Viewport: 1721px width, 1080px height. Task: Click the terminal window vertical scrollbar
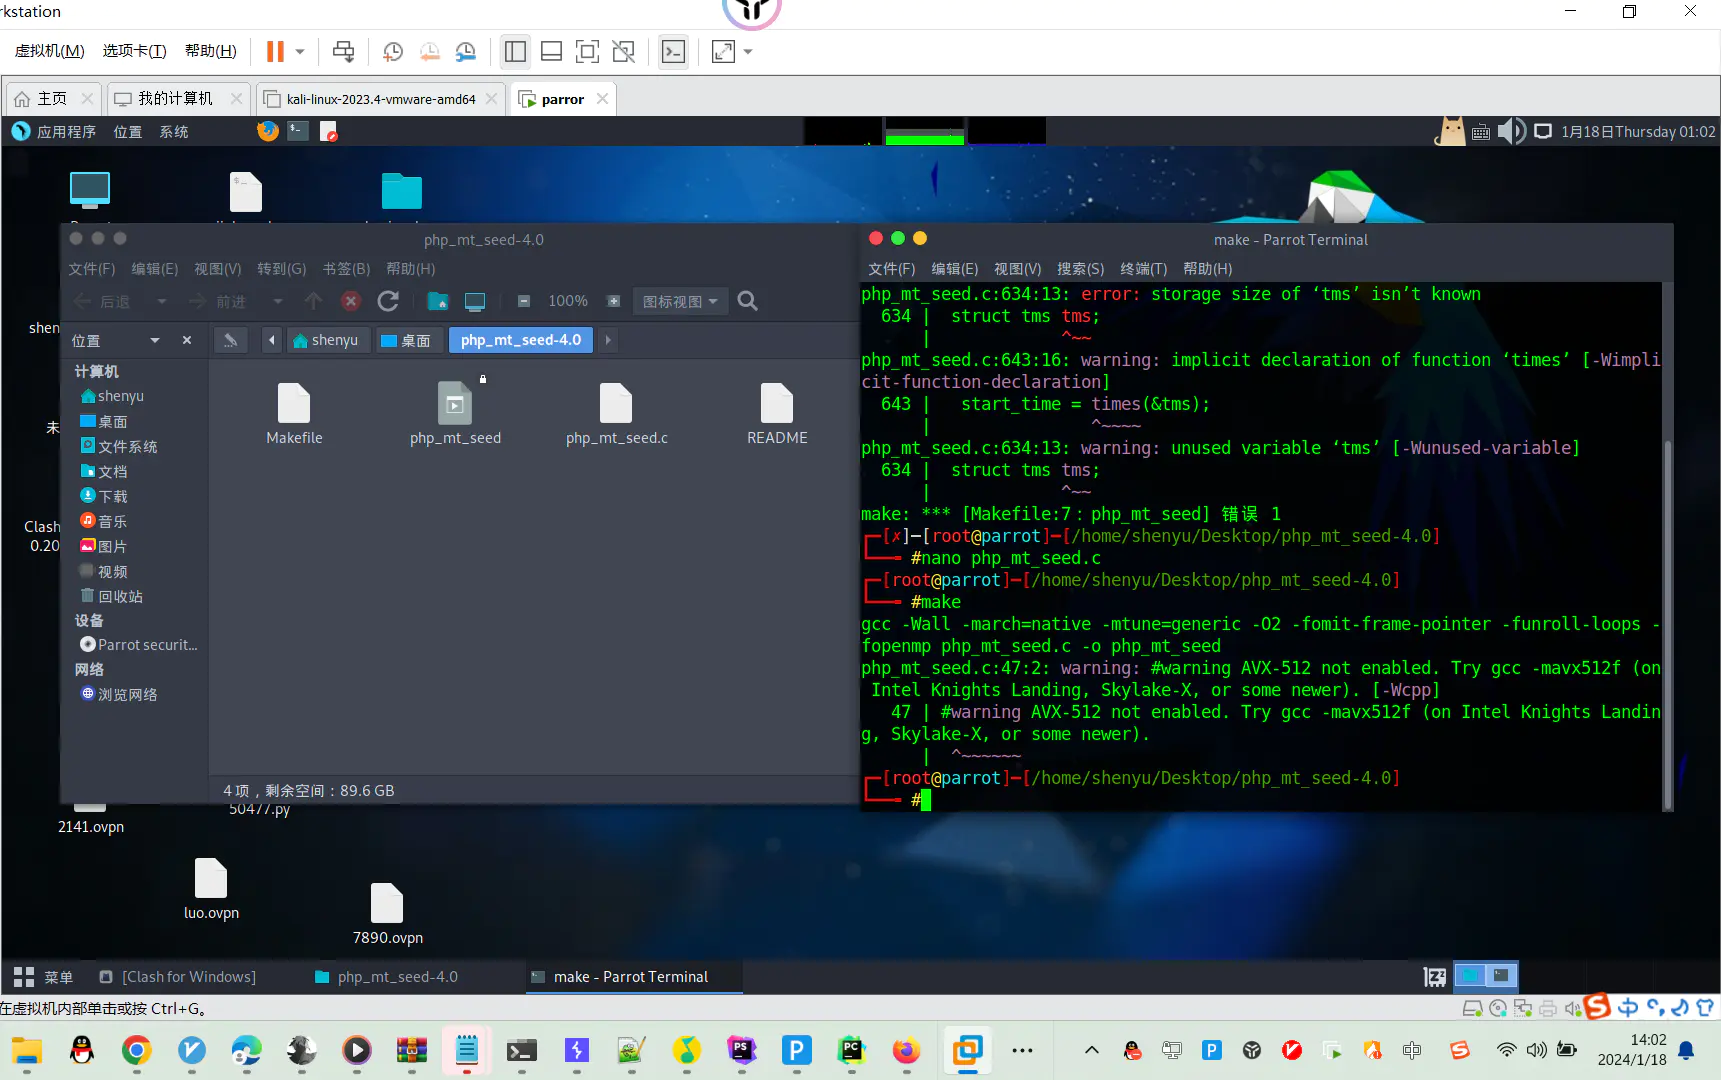(x=1666, y=625)
